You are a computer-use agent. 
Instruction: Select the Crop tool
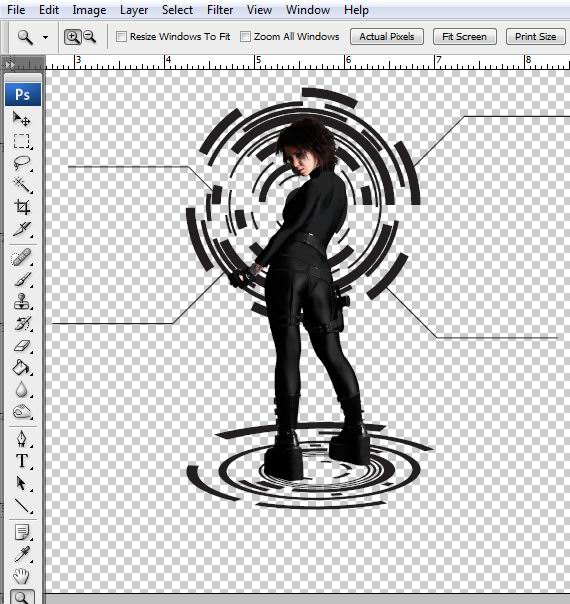click(22, 207)
